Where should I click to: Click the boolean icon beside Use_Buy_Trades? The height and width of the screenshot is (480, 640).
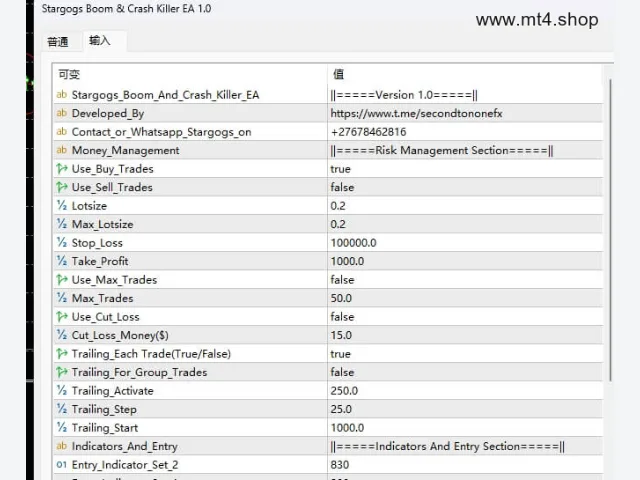(x=62, y=169)
